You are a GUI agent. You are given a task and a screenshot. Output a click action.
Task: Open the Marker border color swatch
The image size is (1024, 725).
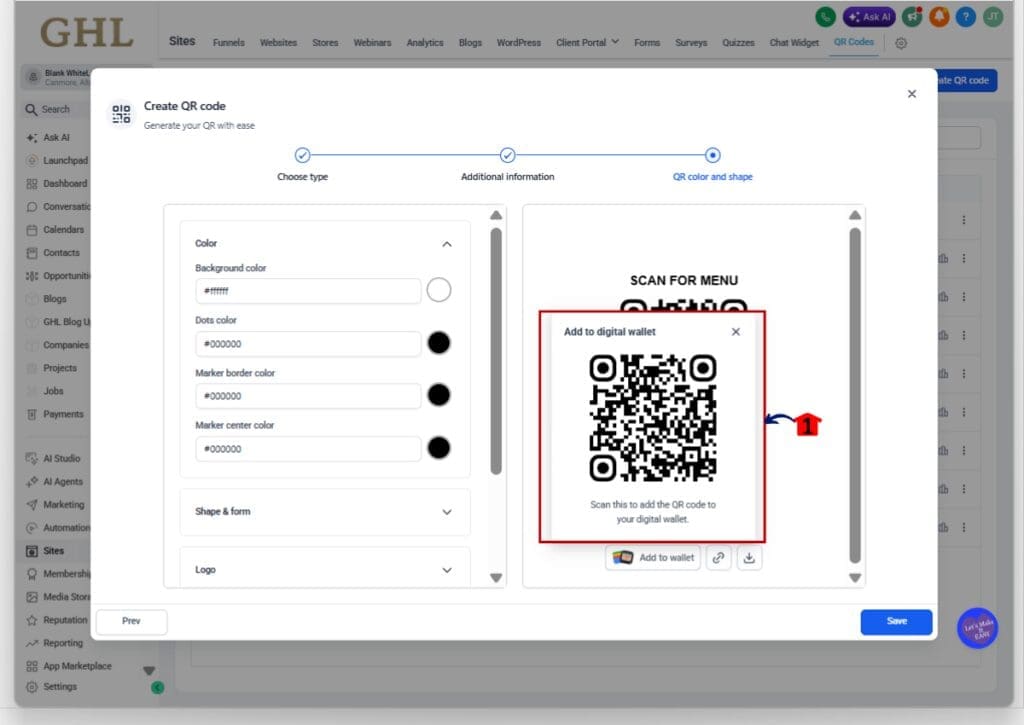(439, 395)
